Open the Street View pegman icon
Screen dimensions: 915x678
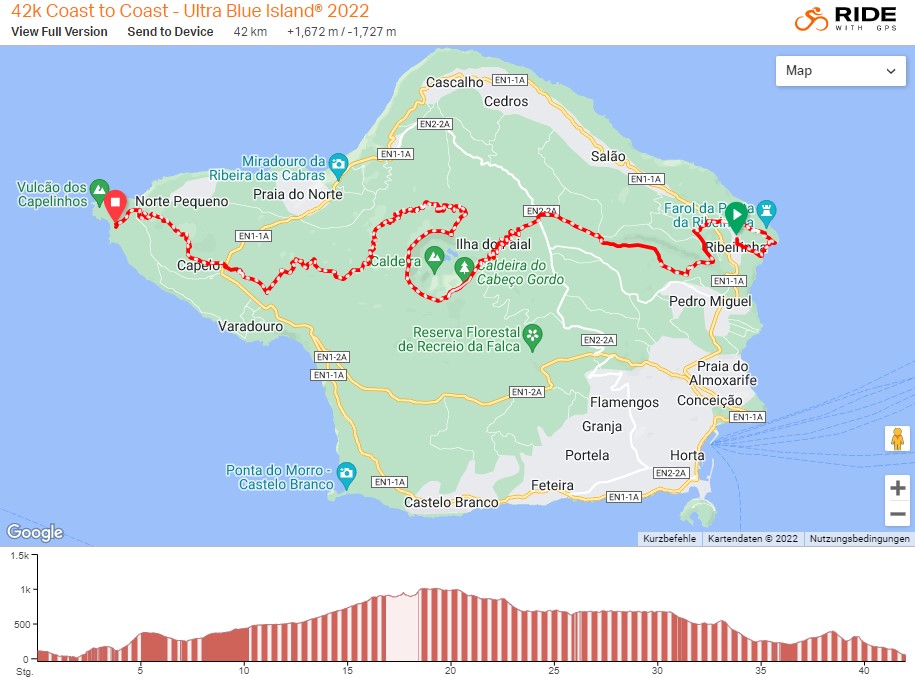click(897, 438)
